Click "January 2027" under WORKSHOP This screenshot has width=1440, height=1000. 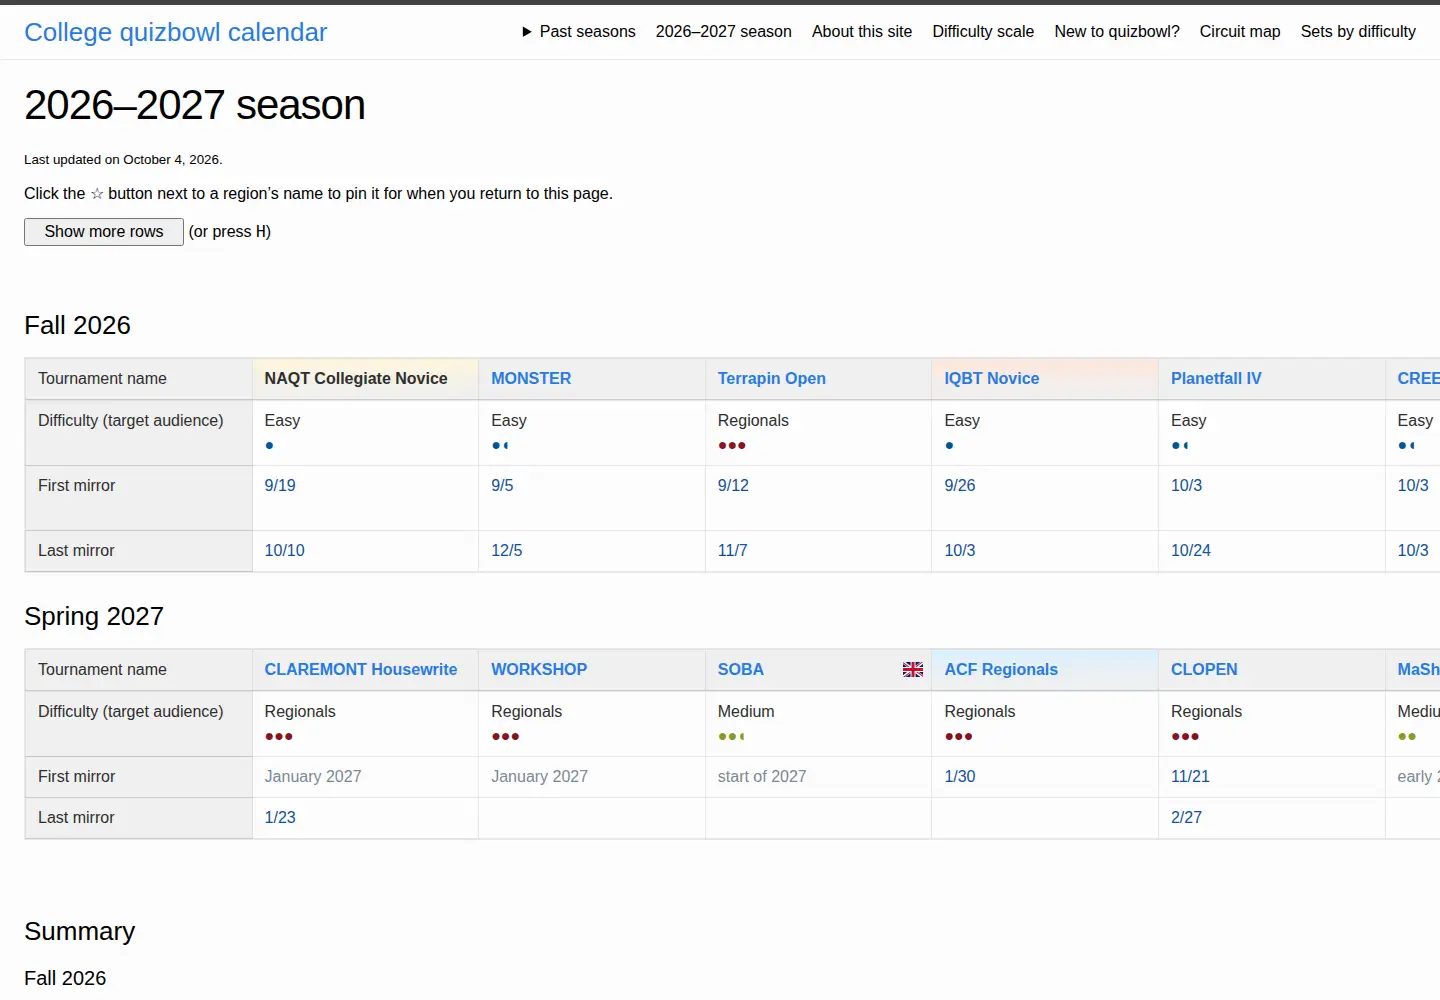(540, 777)
